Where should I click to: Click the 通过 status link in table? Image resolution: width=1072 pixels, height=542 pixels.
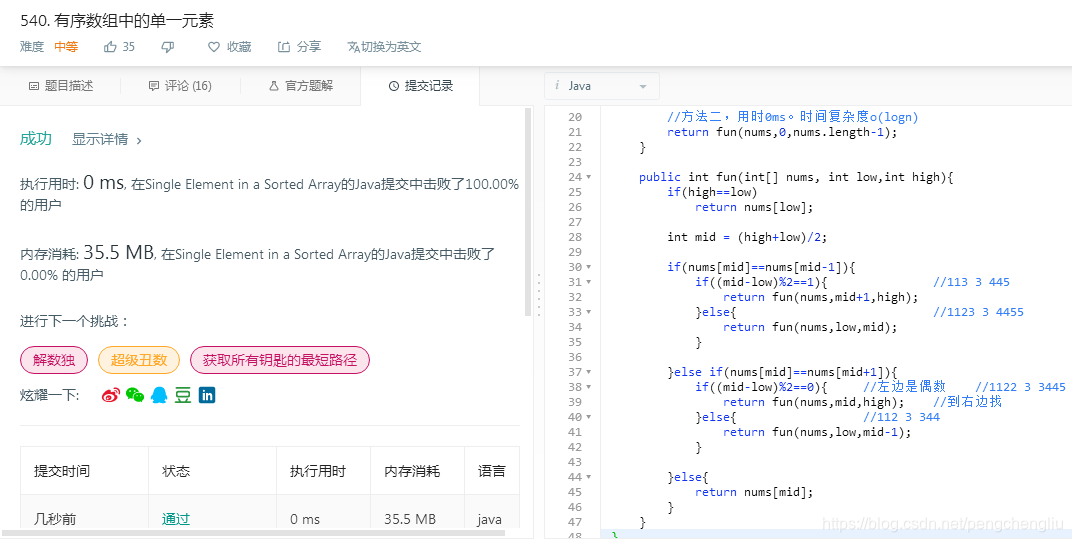click(x=176, y=519)
